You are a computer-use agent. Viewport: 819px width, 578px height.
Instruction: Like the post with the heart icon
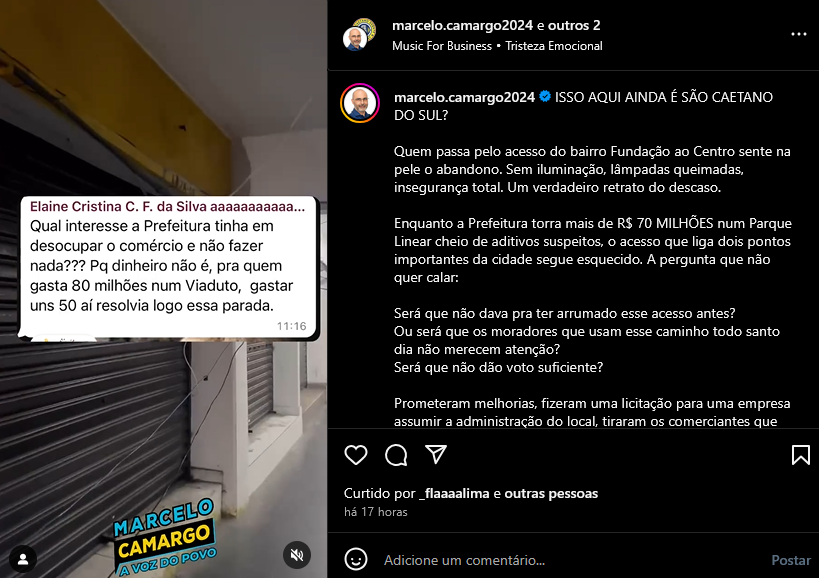pyautogui.click(x=356, y=455)
